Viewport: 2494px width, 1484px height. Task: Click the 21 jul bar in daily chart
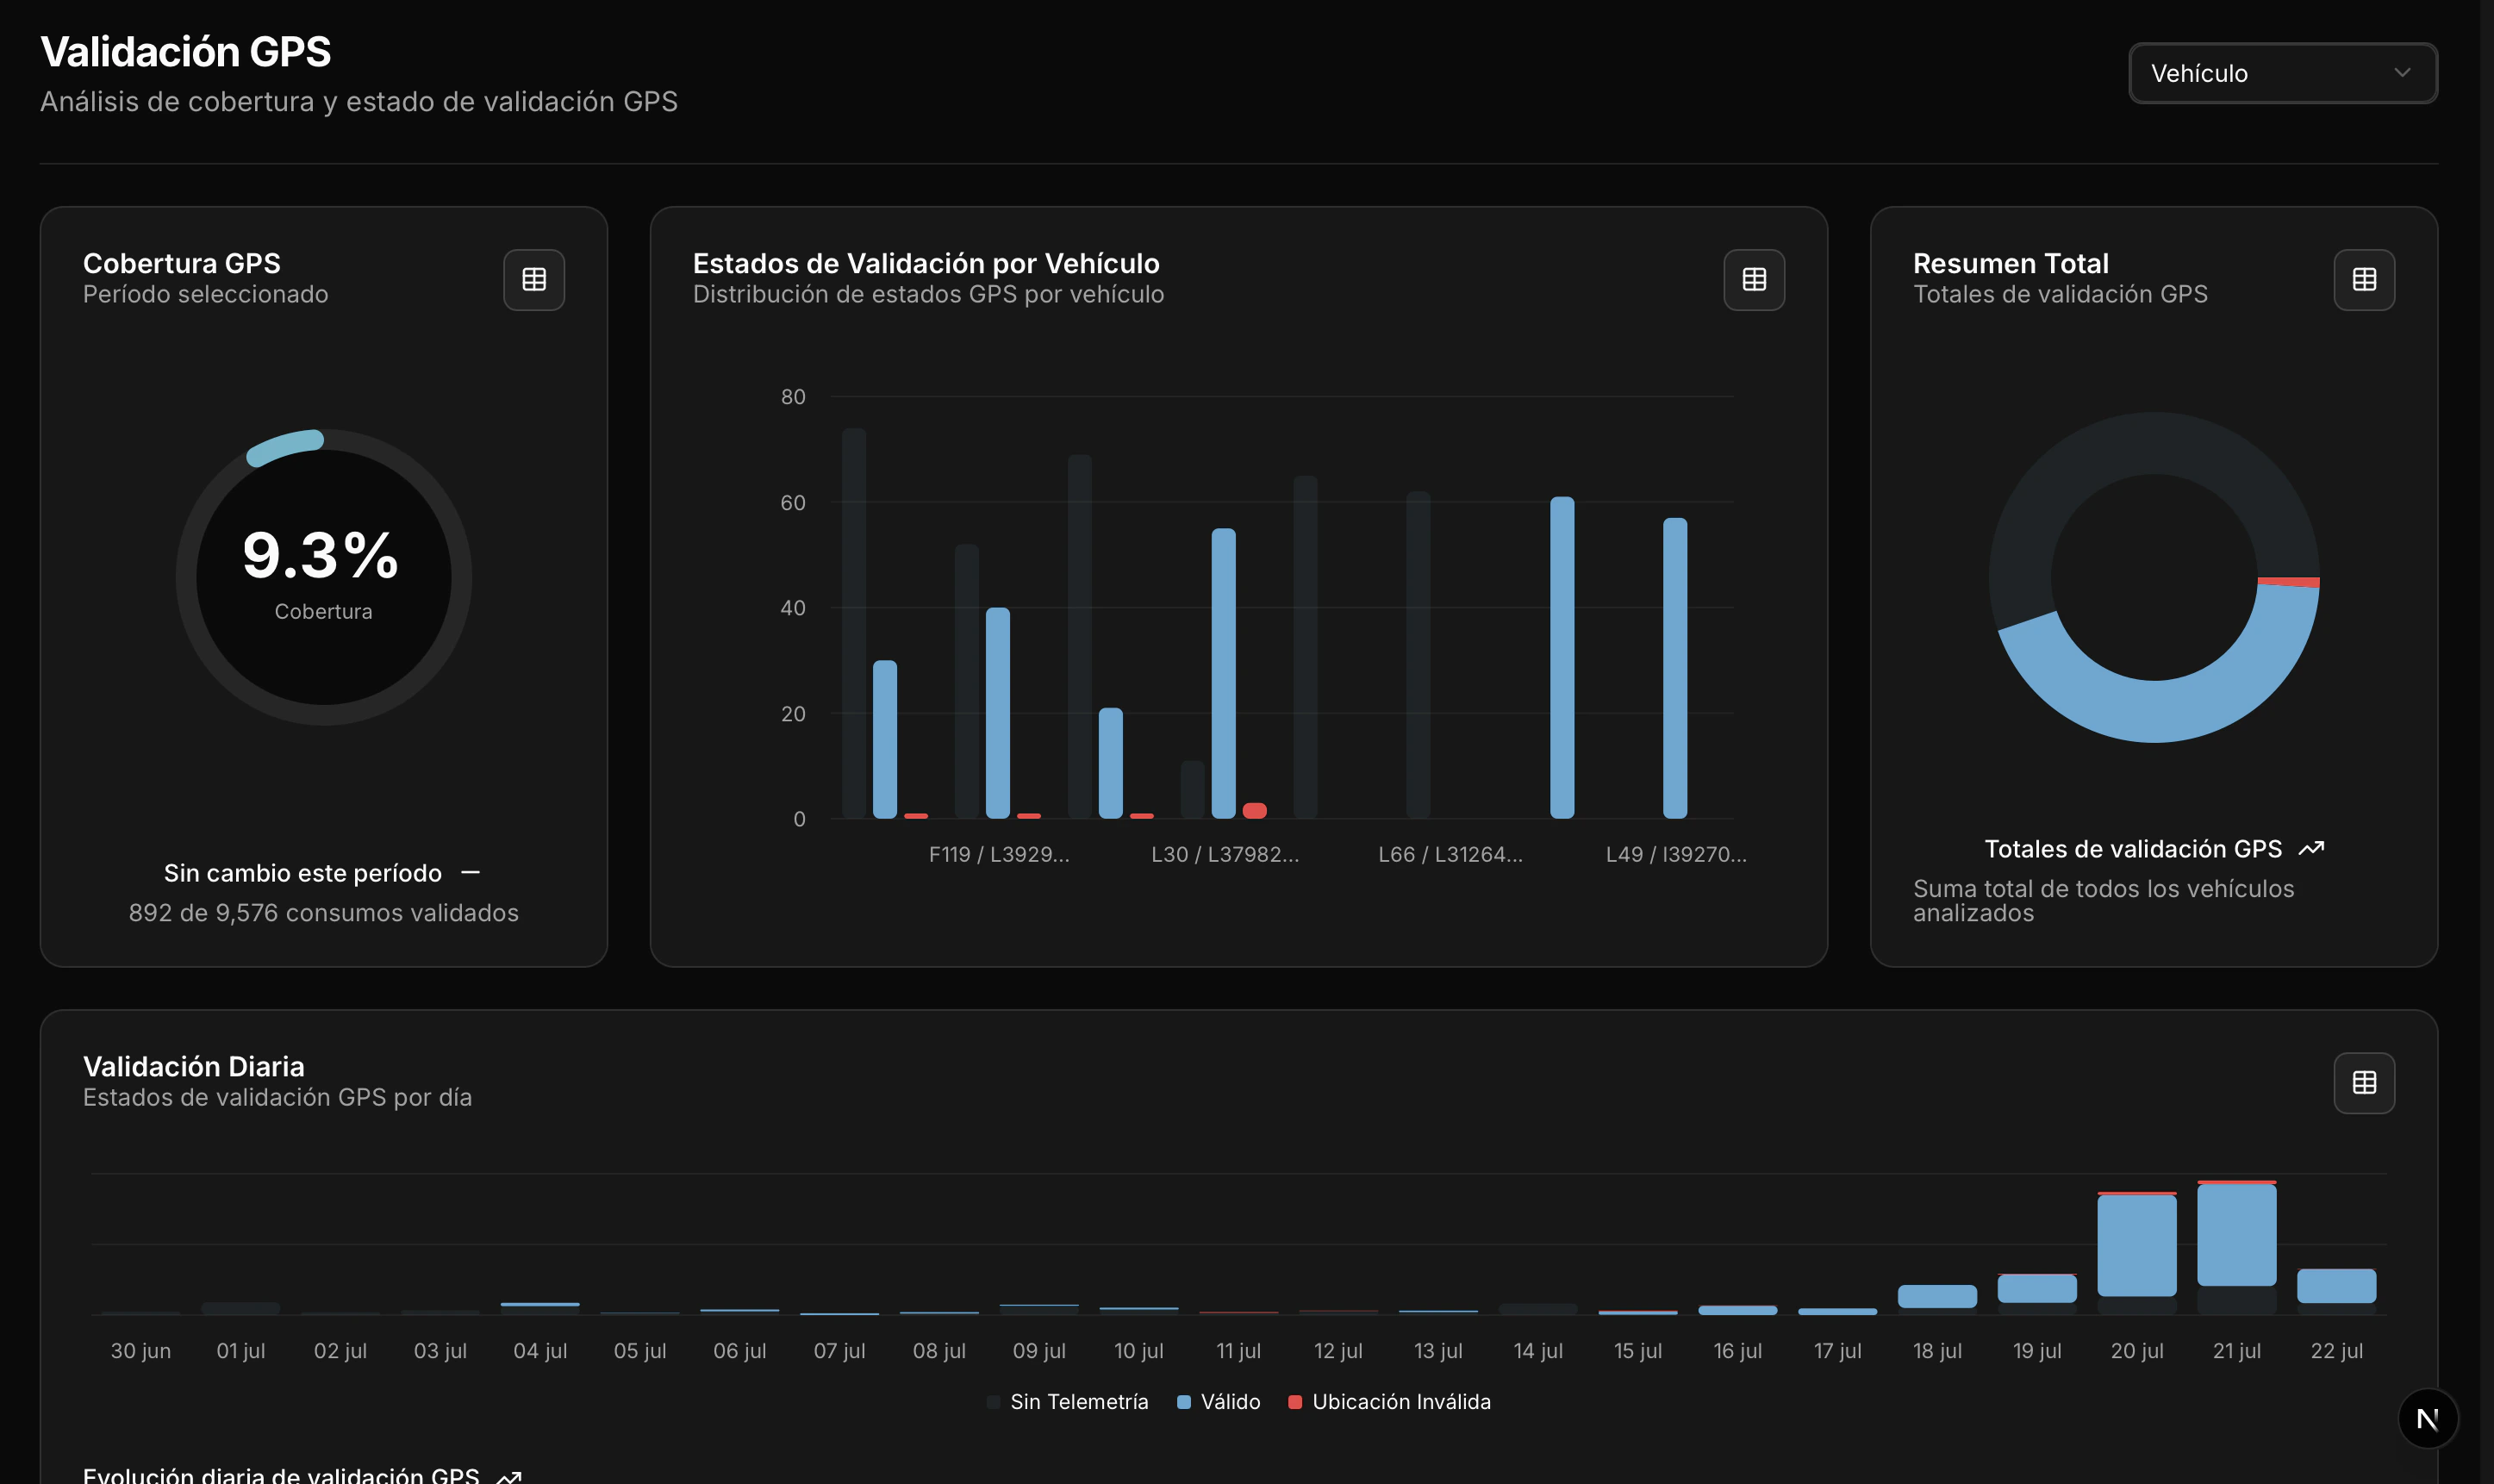pyautogui.click(x=2236, y=1235)
